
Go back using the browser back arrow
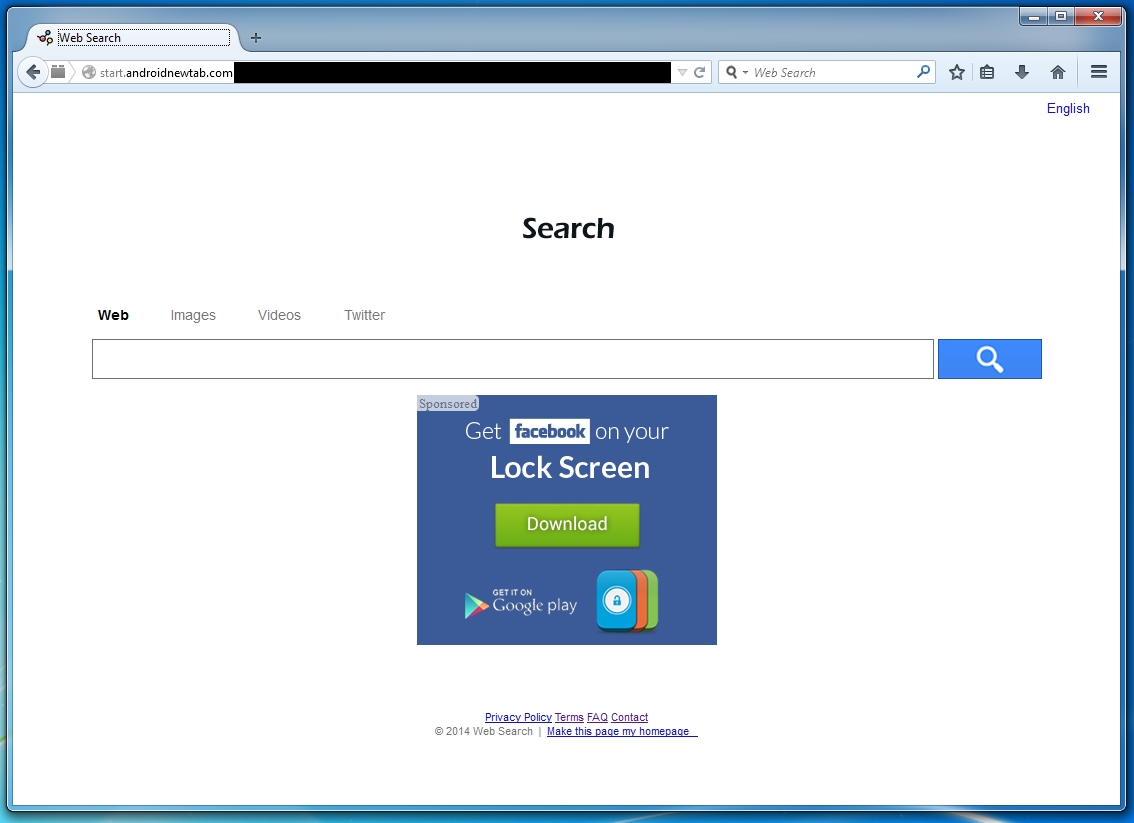click(x=33, y=72)
